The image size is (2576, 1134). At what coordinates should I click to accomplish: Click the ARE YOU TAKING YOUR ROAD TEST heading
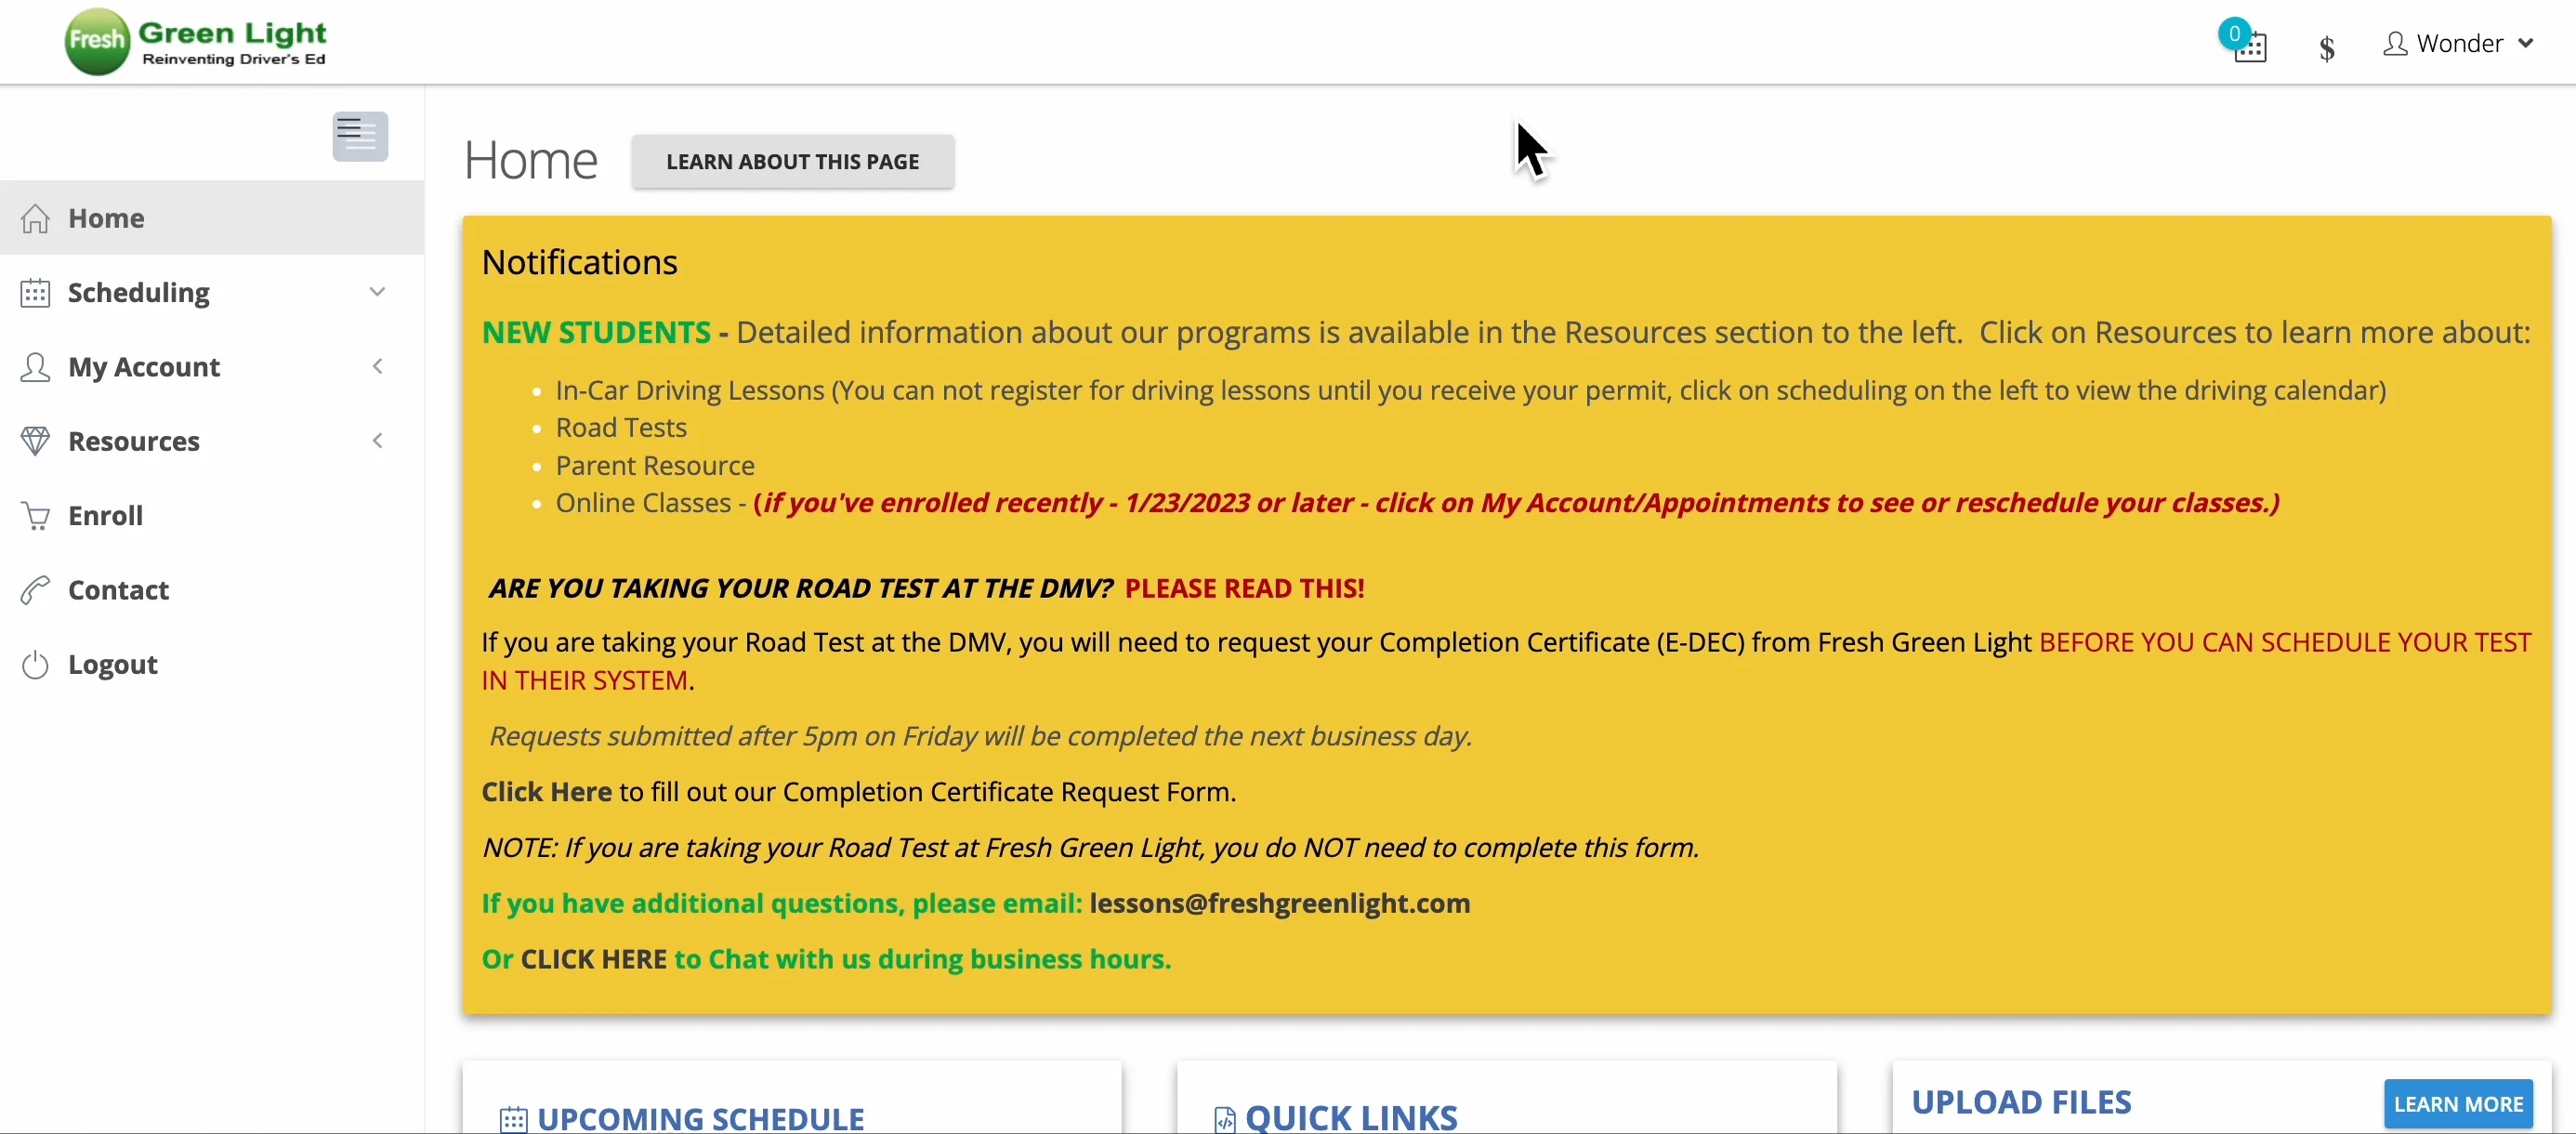click(800, 588)
